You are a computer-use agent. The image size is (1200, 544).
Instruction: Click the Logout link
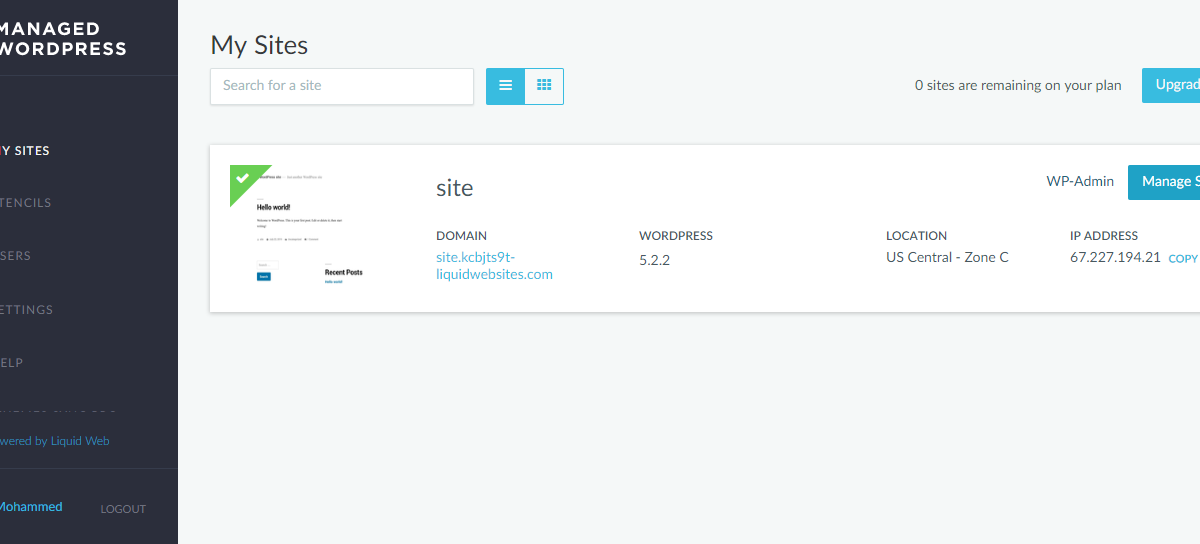click(x=123, y=509)
